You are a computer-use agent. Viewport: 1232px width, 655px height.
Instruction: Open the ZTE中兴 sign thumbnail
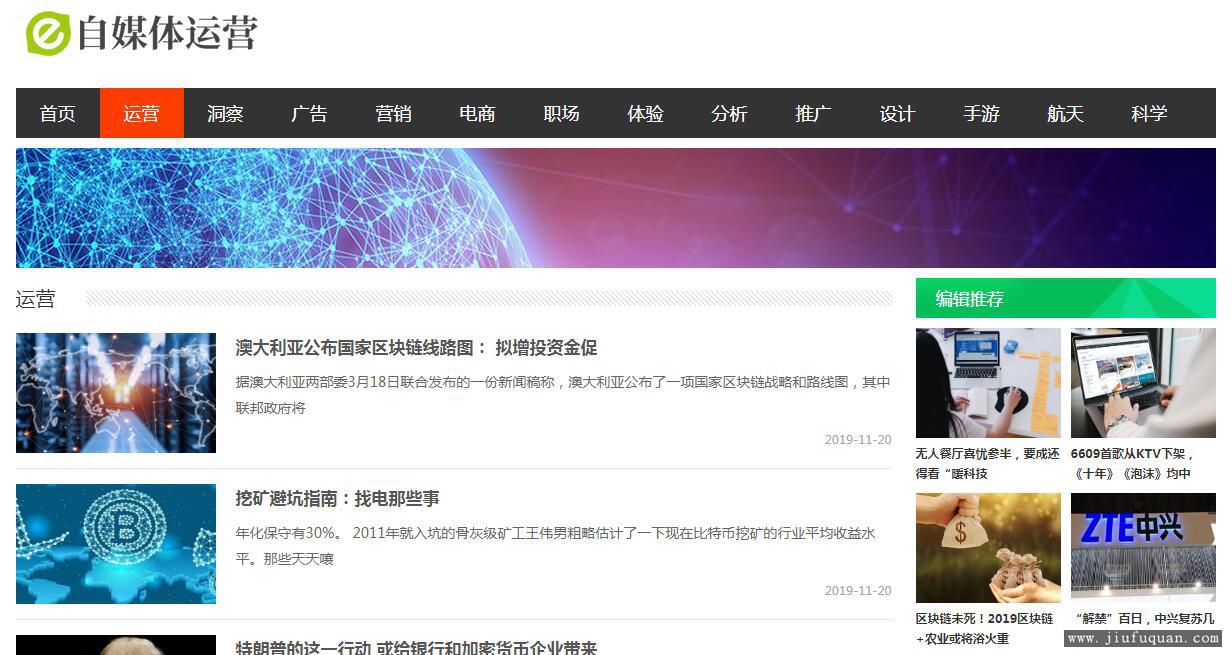coord(1143,548)
